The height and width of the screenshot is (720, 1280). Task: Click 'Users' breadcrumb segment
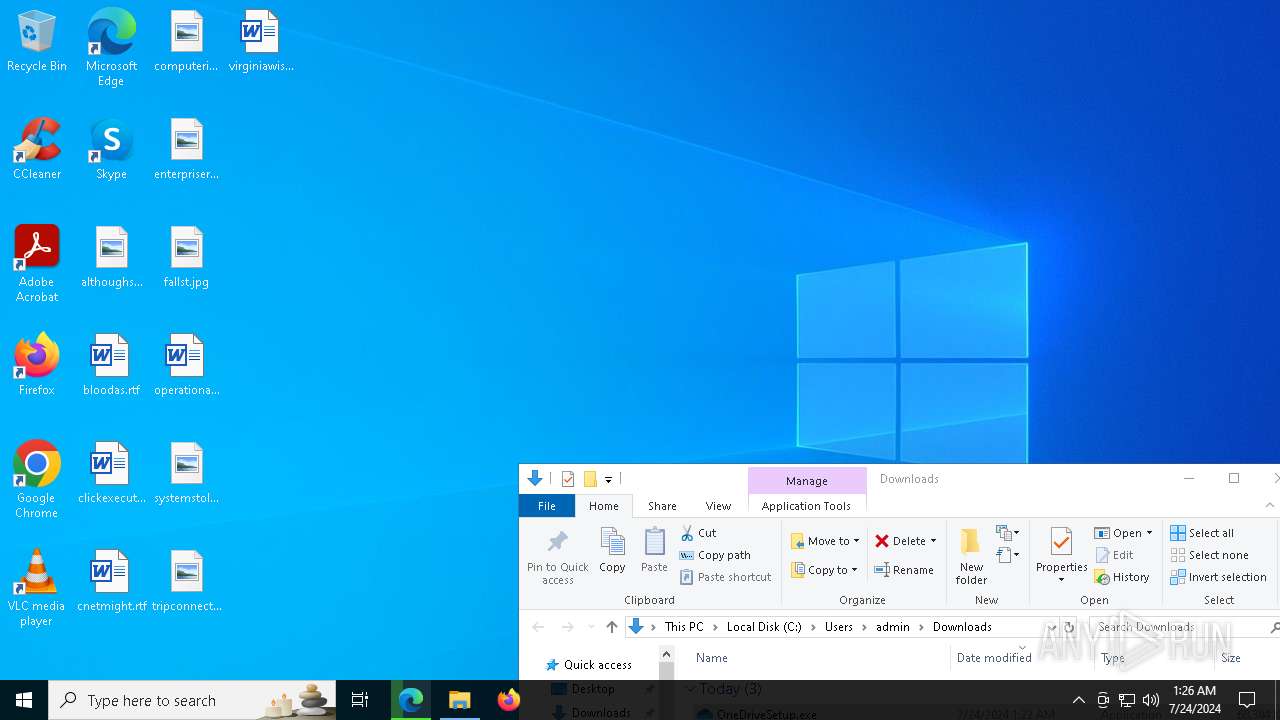point(838,627)
